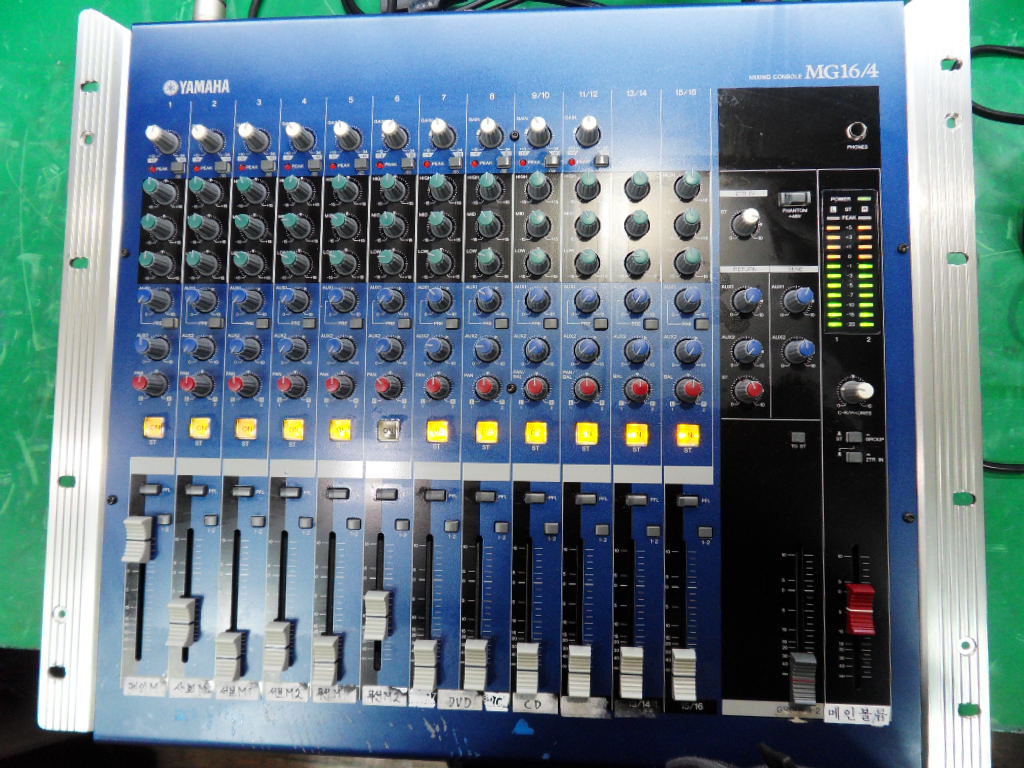Select channel 8 LOW EQ knob
Viewport: 1024px width, 768px height.
(x=488, y=261)
